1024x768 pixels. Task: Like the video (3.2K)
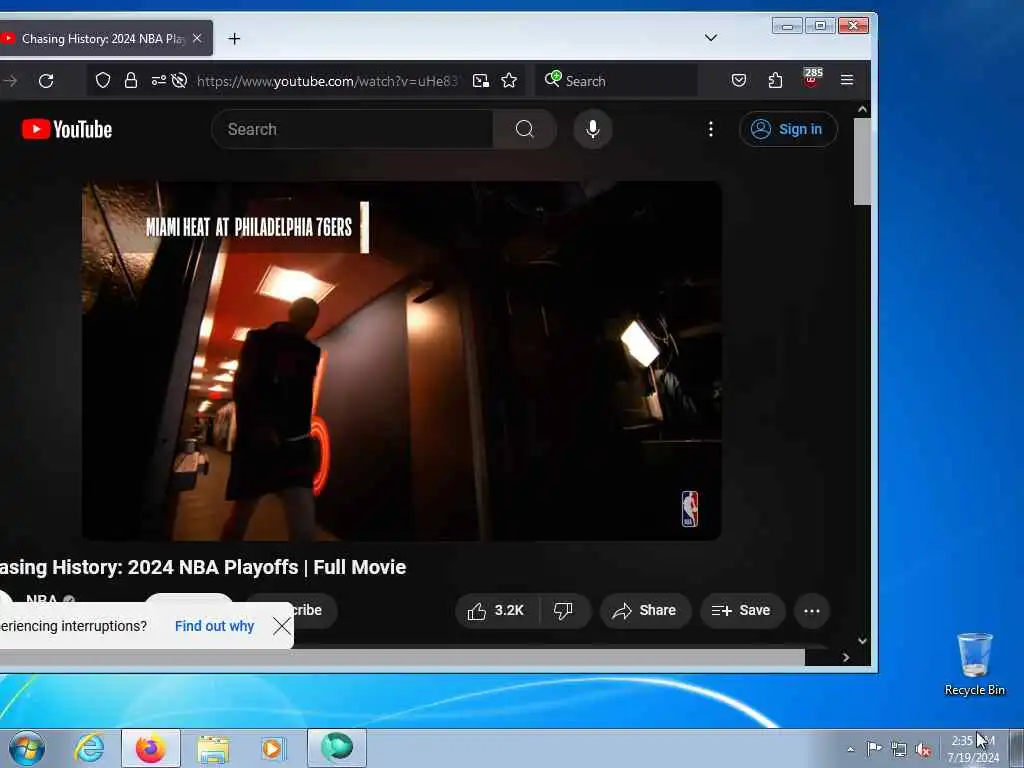point(496,611)
